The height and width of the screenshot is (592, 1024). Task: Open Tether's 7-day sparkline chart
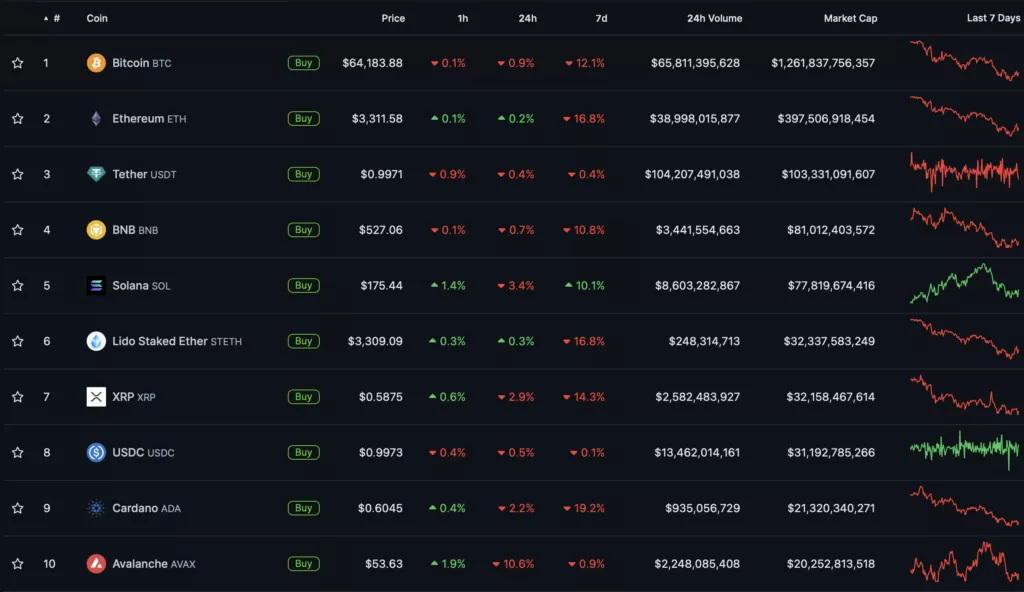click(x=965, y=172)
